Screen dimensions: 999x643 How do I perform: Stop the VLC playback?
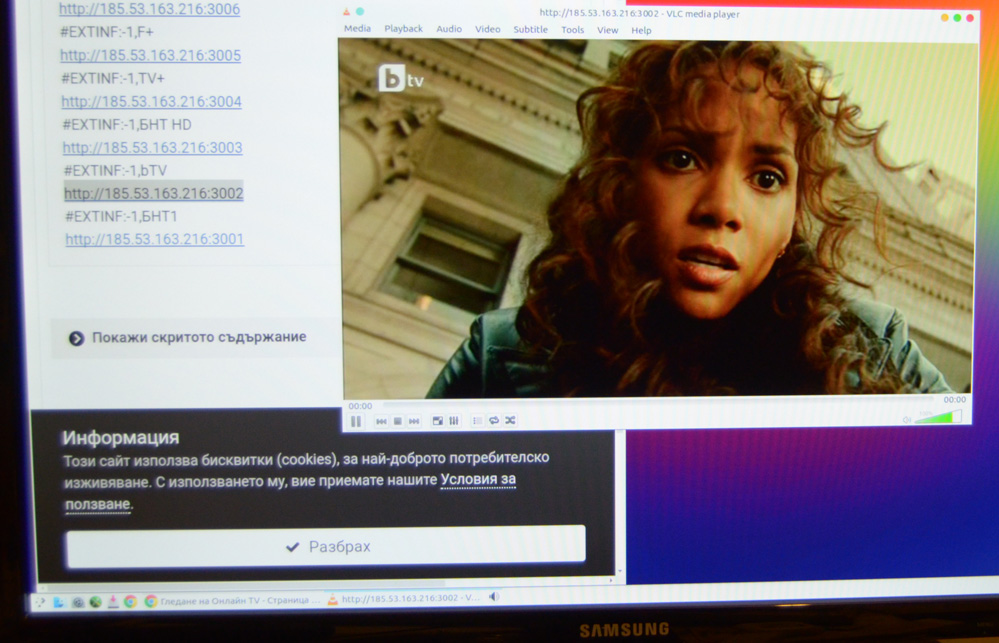tap(398, 421)
